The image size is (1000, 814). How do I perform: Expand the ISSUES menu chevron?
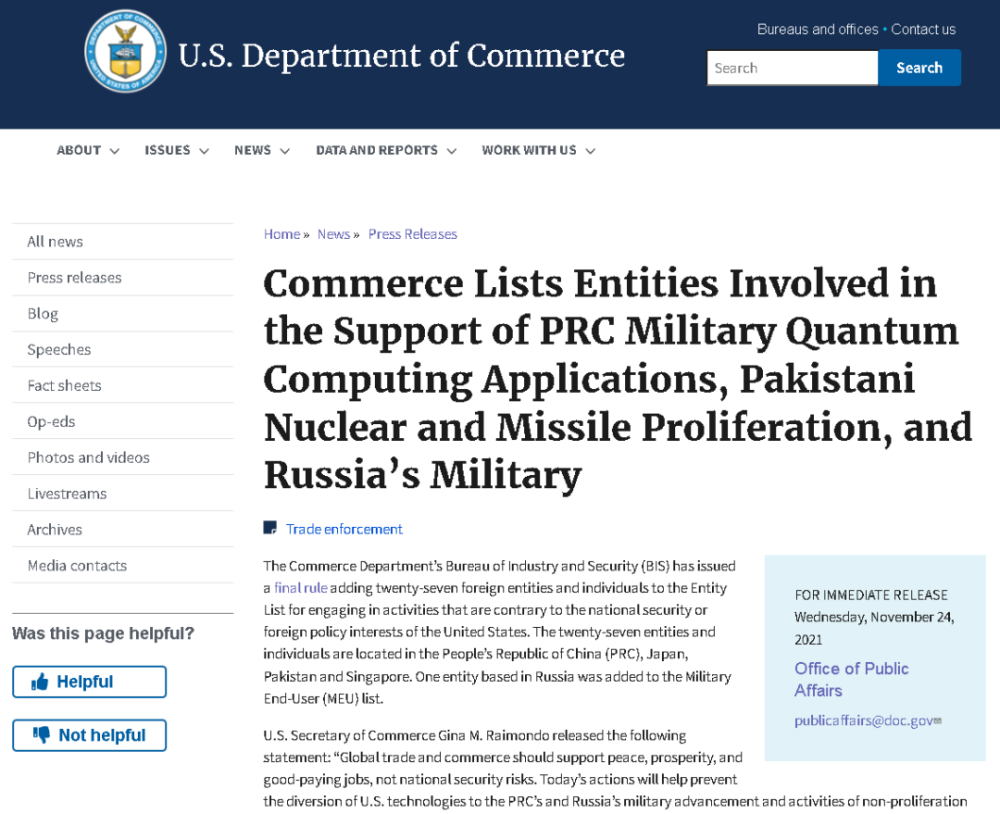(x=204, y=151)
